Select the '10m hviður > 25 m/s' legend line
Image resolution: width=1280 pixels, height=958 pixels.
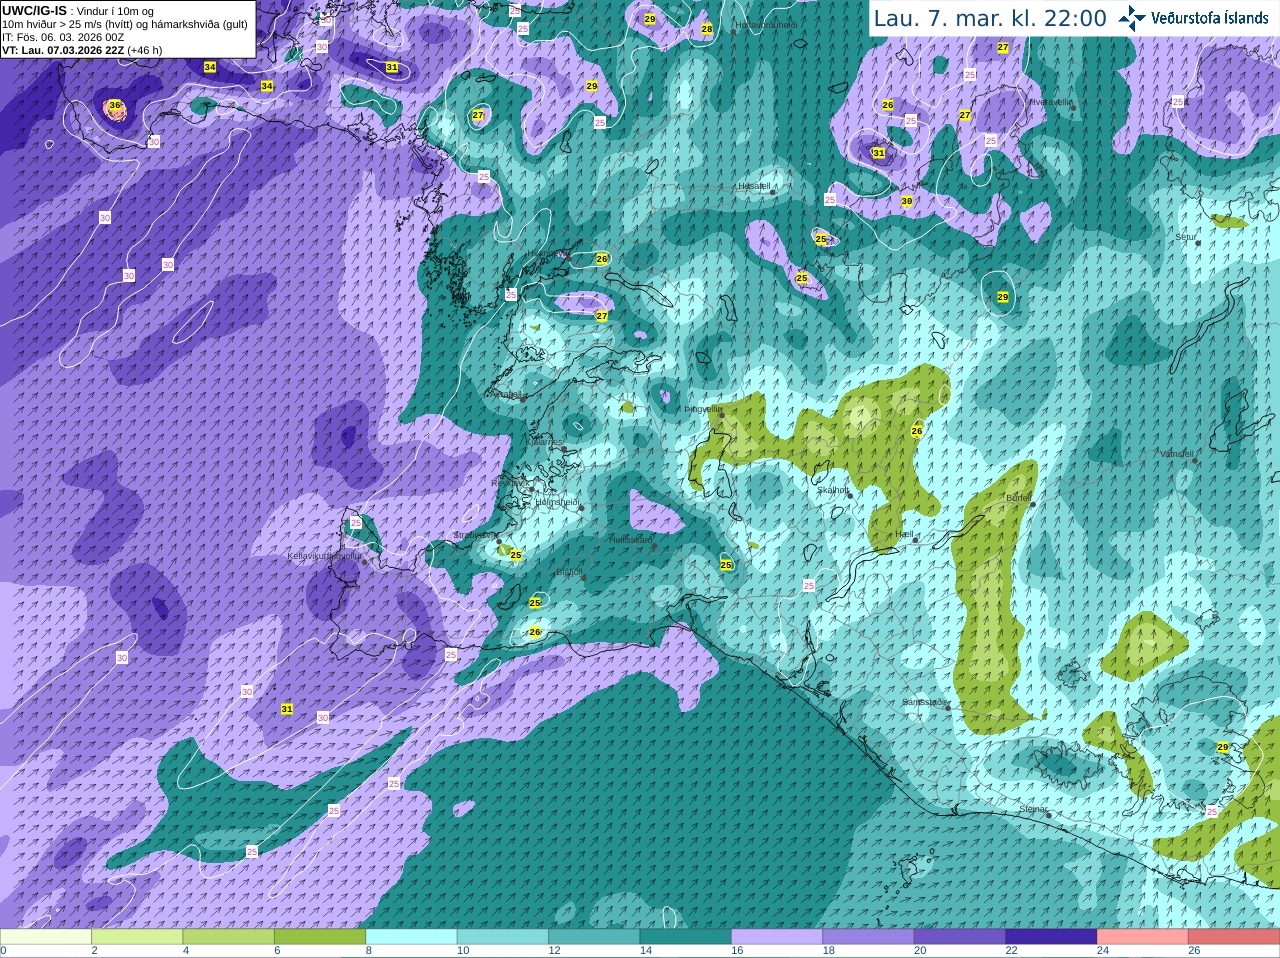(x=124, y=24)
